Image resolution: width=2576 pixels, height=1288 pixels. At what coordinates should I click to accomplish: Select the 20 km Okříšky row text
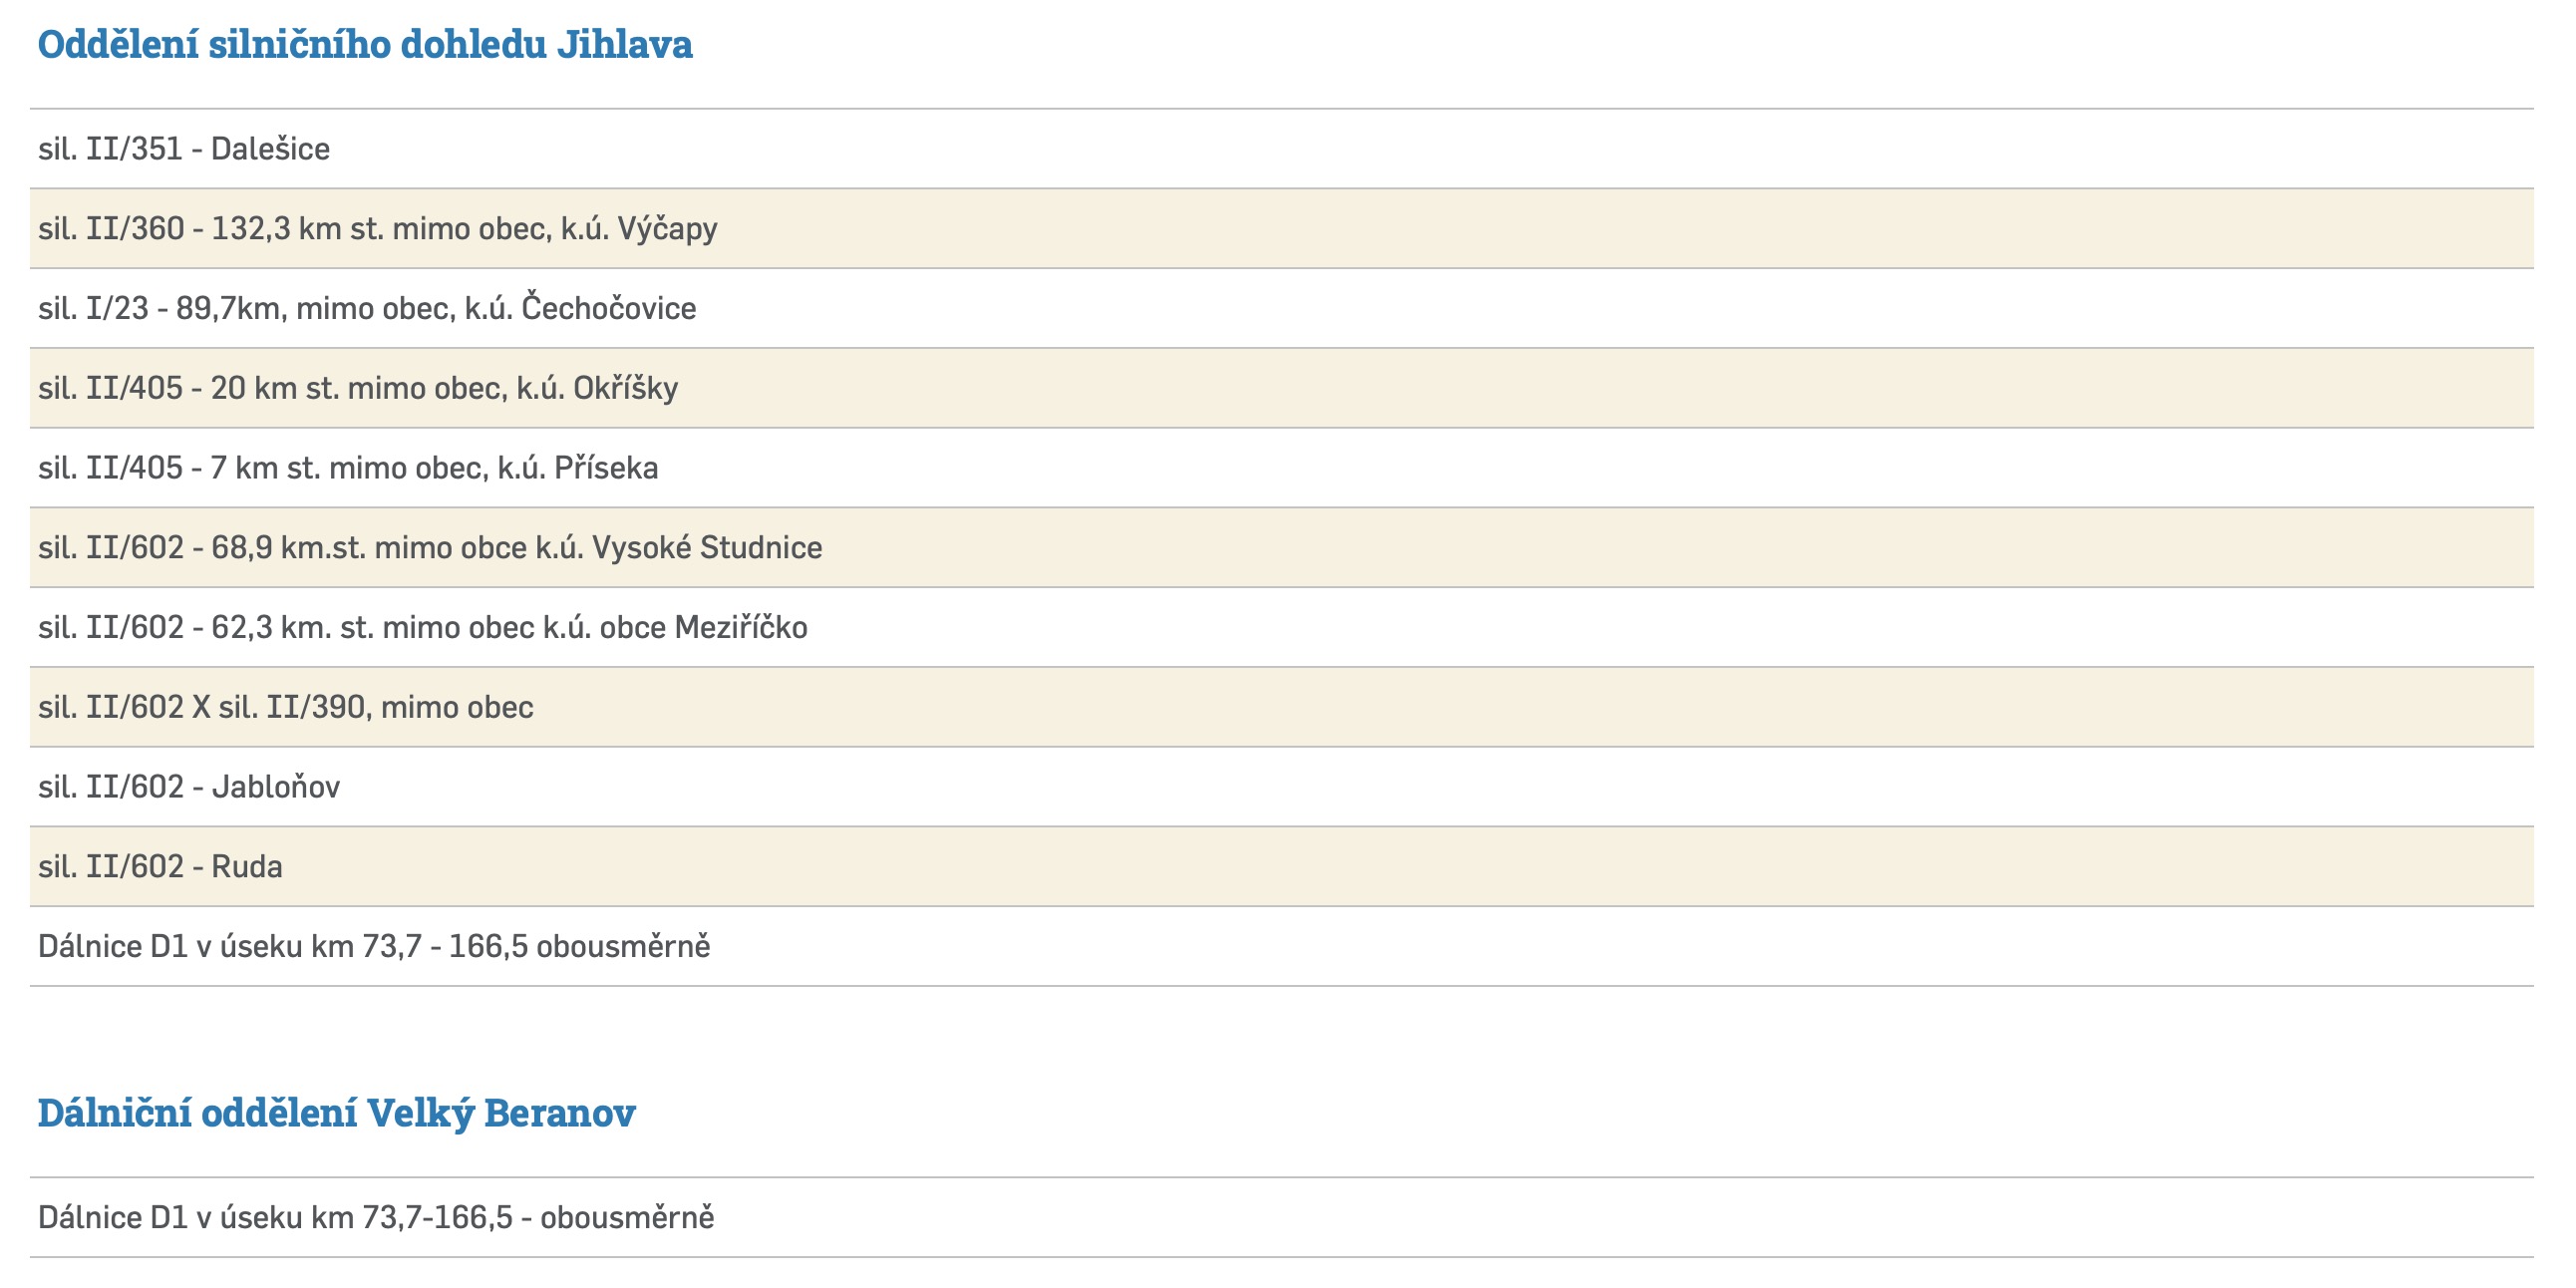click(x=358, y=388)
